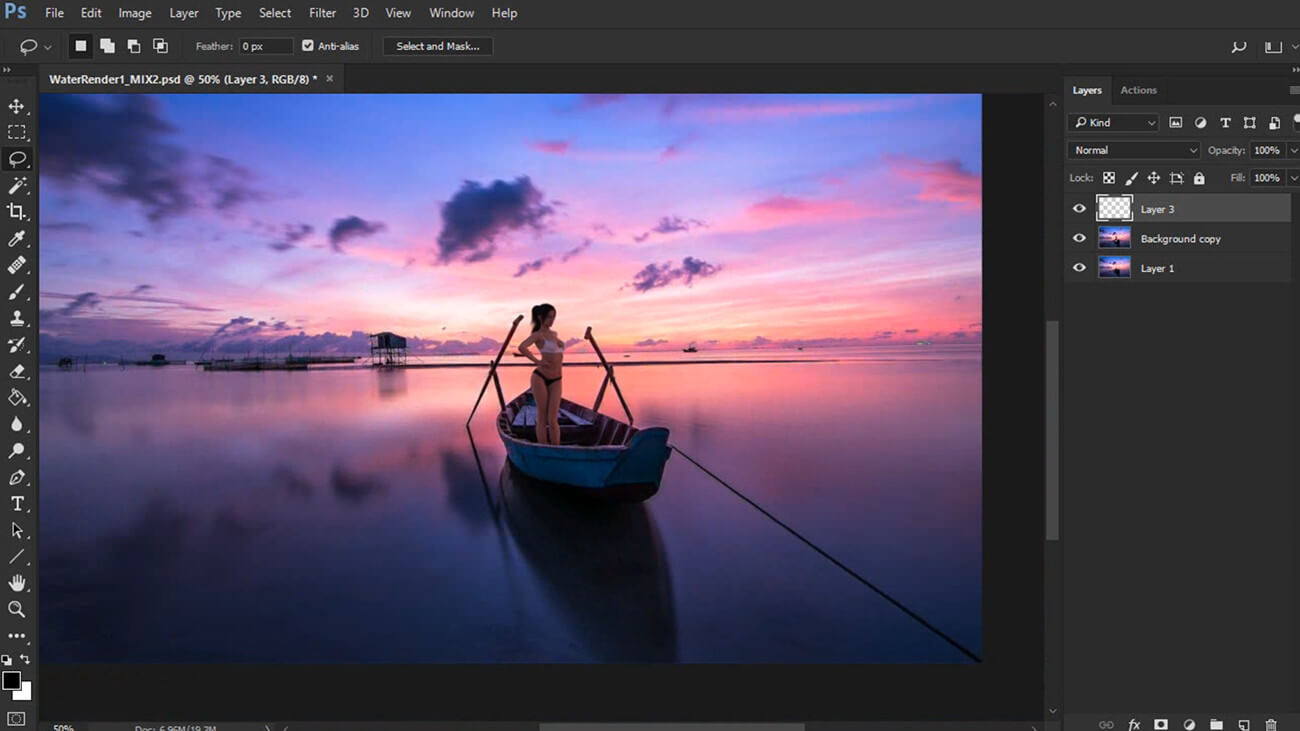
Task: Open the Filter menu
Action: pyautogui.click(x=322, y=13)
